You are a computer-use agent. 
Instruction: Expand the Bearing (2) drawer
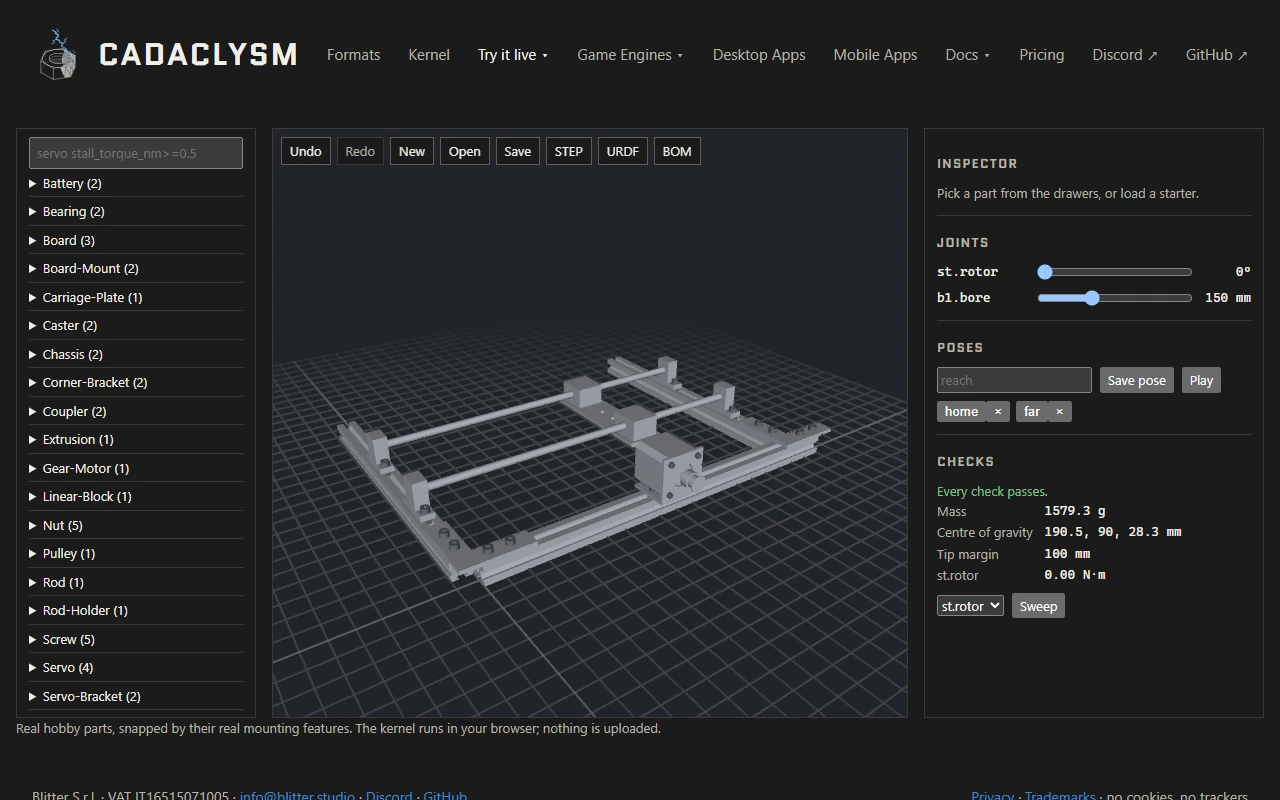tap(136, 211)
